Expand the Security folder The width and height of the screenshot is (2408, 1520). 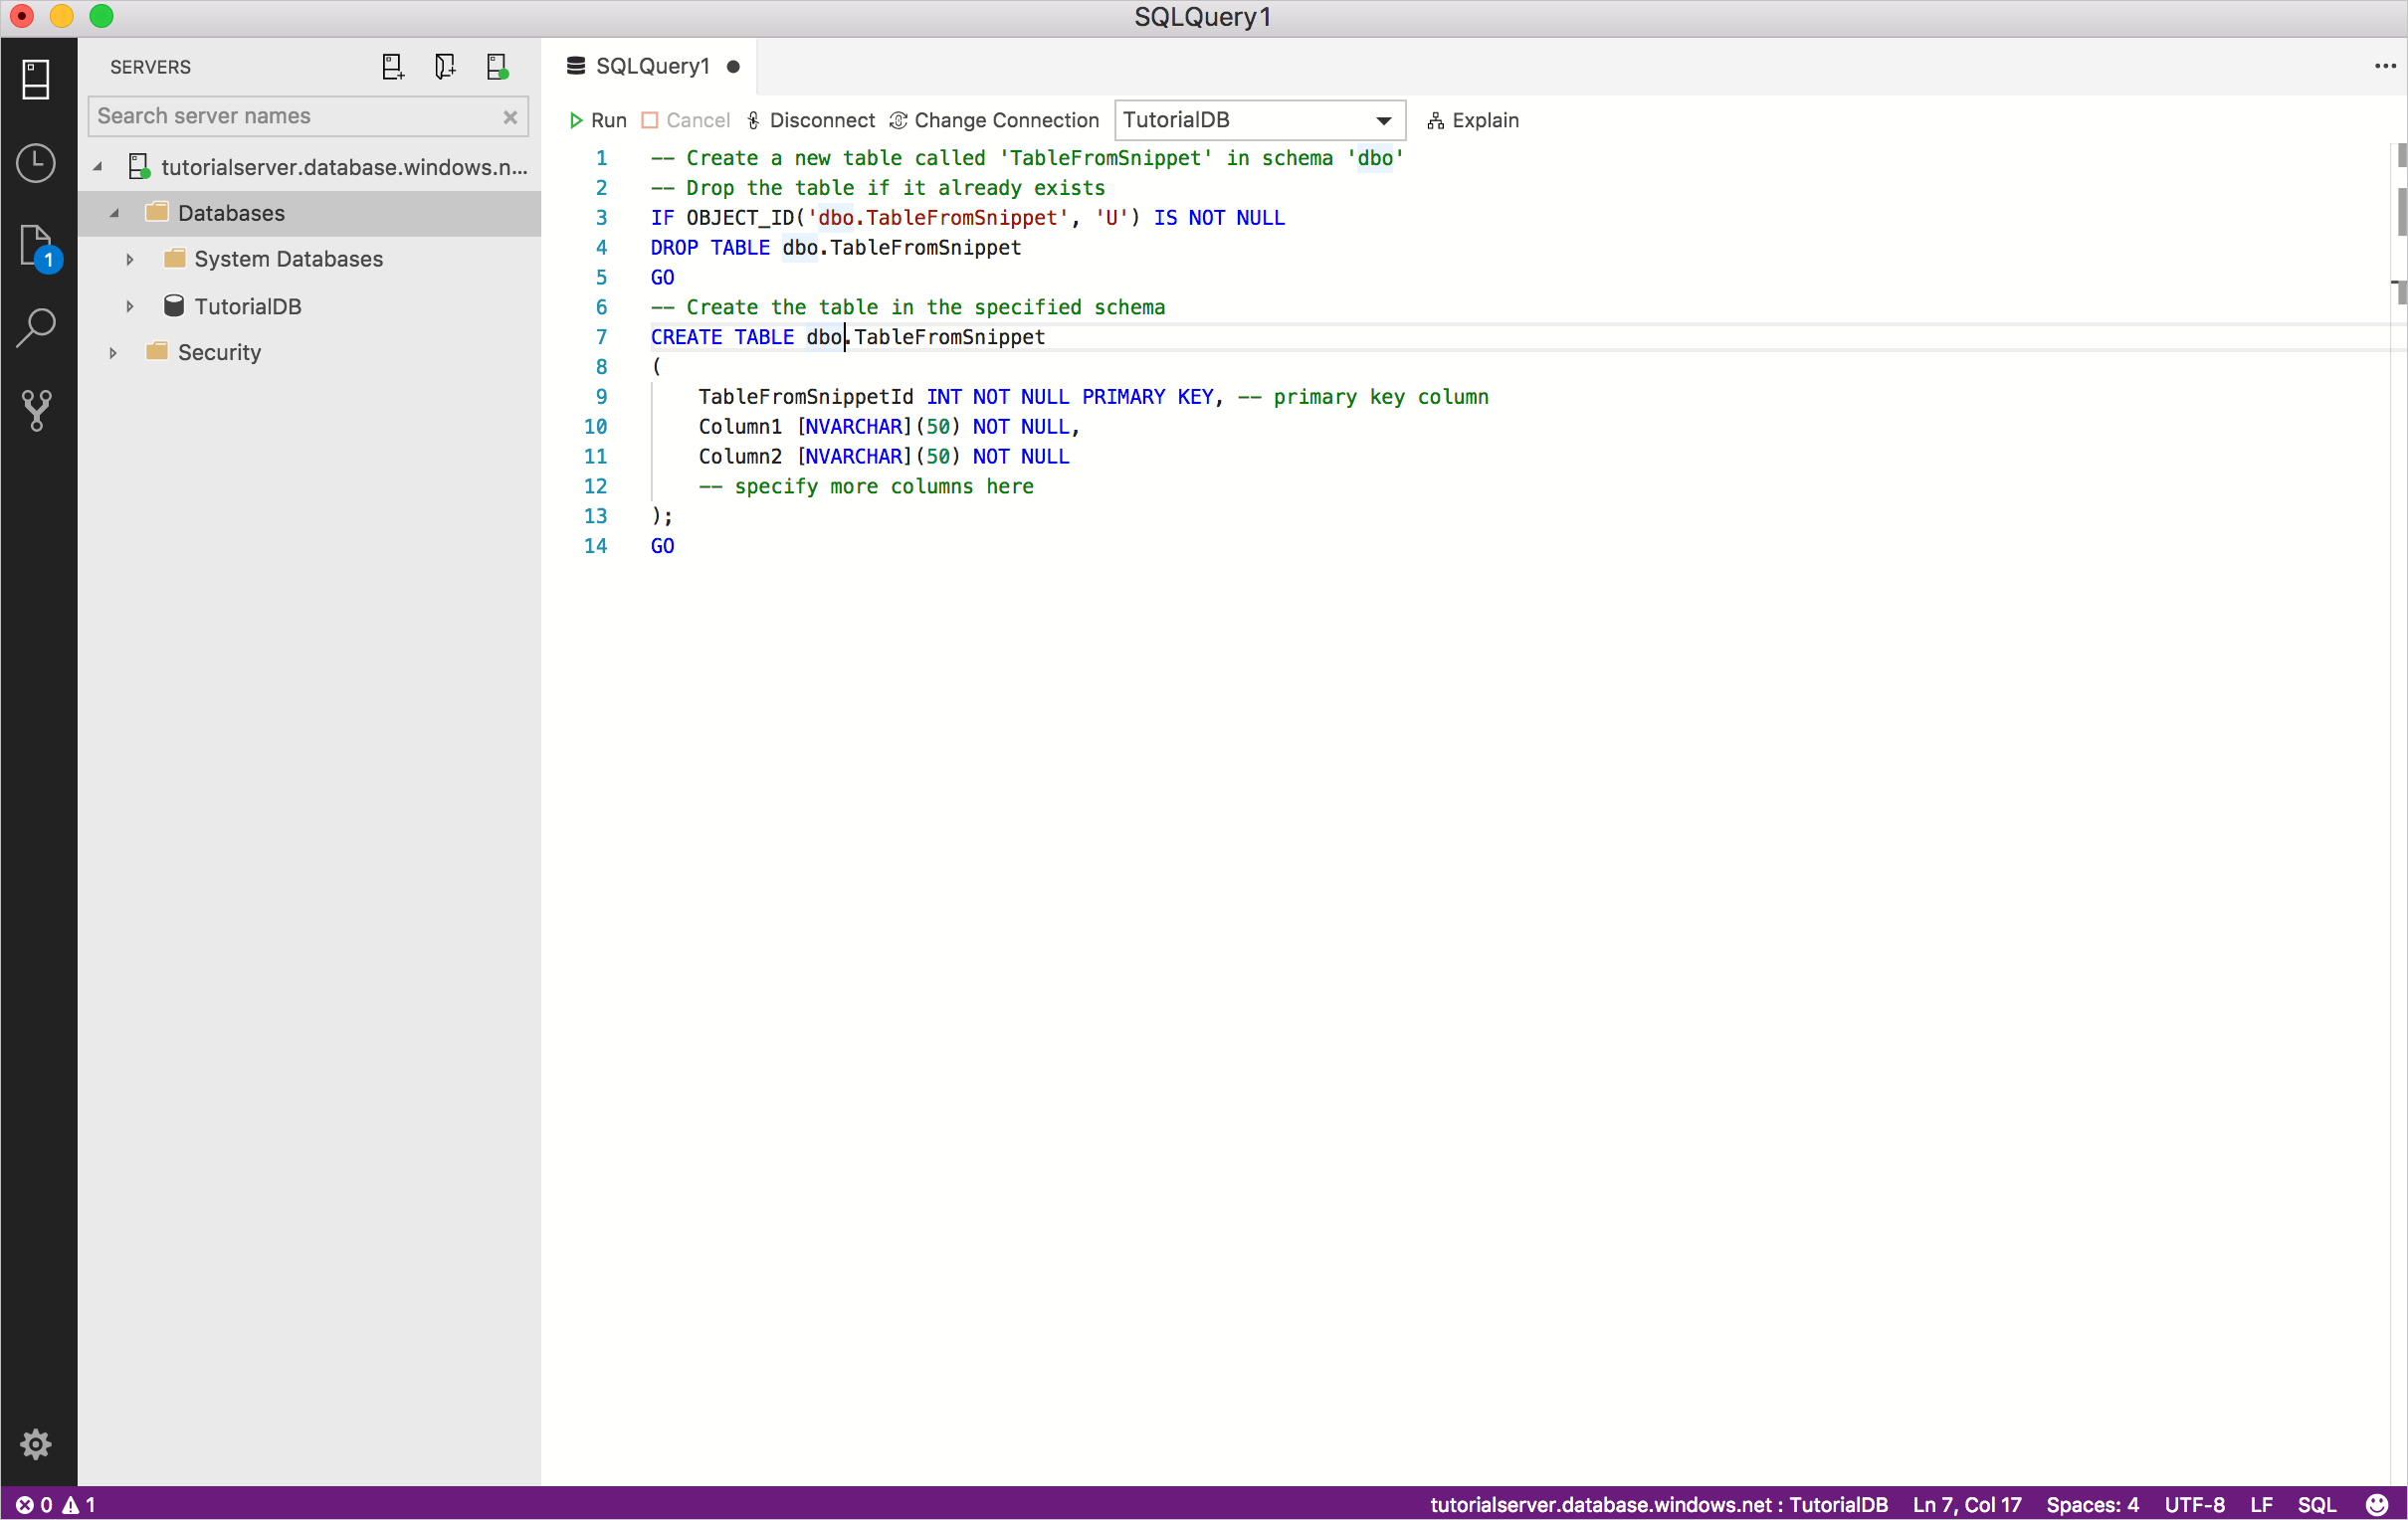tap(112, 352)
